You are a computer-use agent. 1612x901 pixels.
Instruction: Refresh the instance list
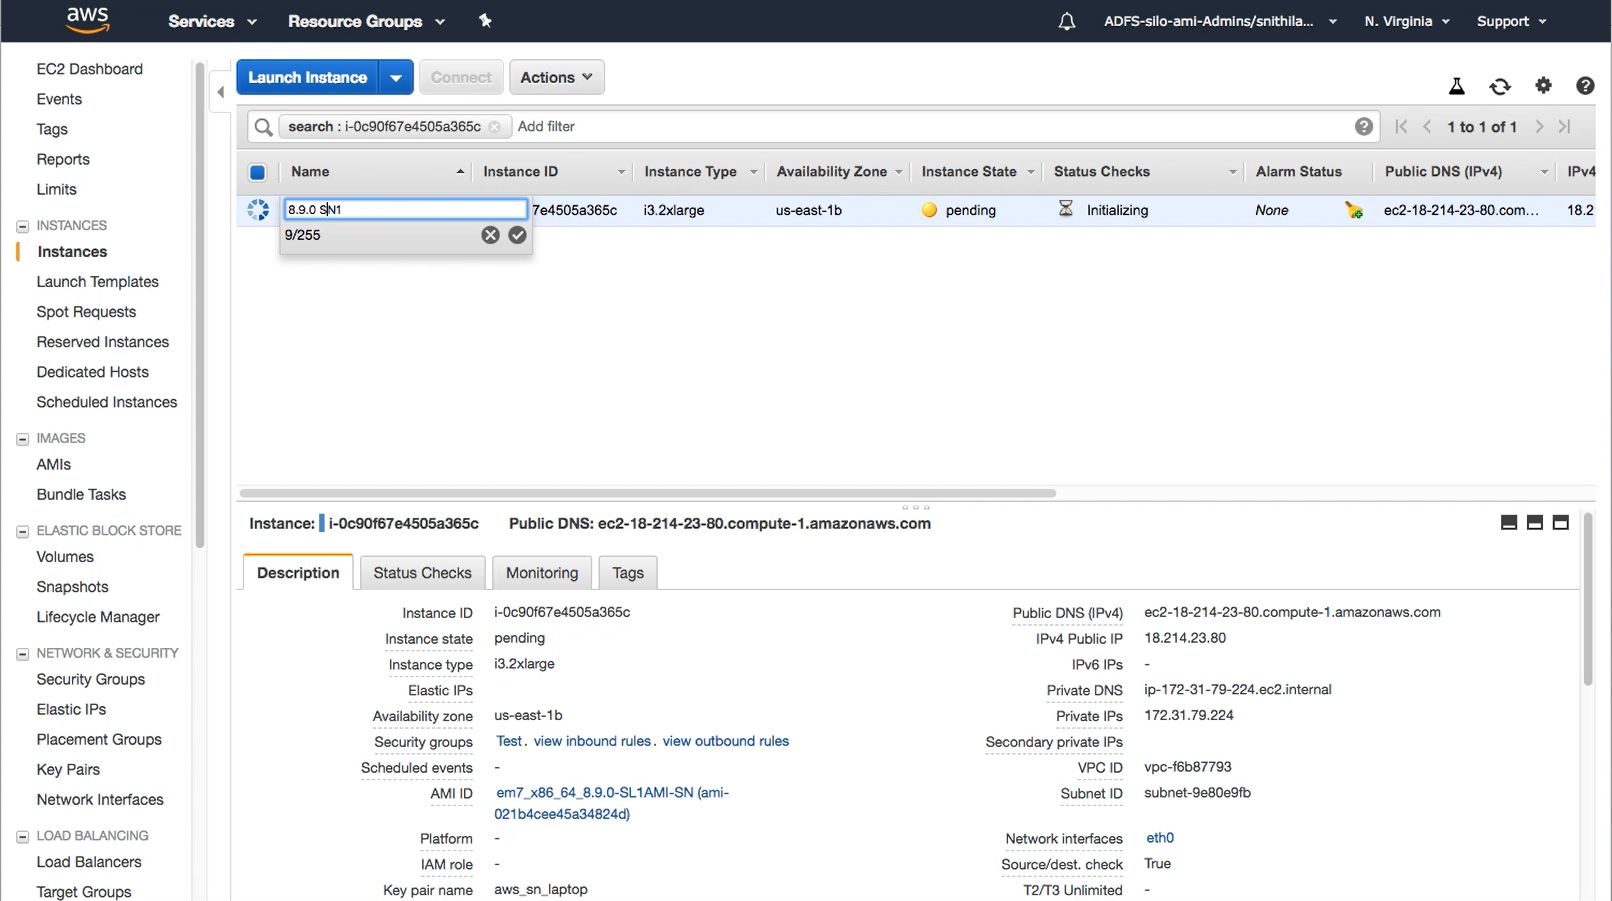point(1500,86)
